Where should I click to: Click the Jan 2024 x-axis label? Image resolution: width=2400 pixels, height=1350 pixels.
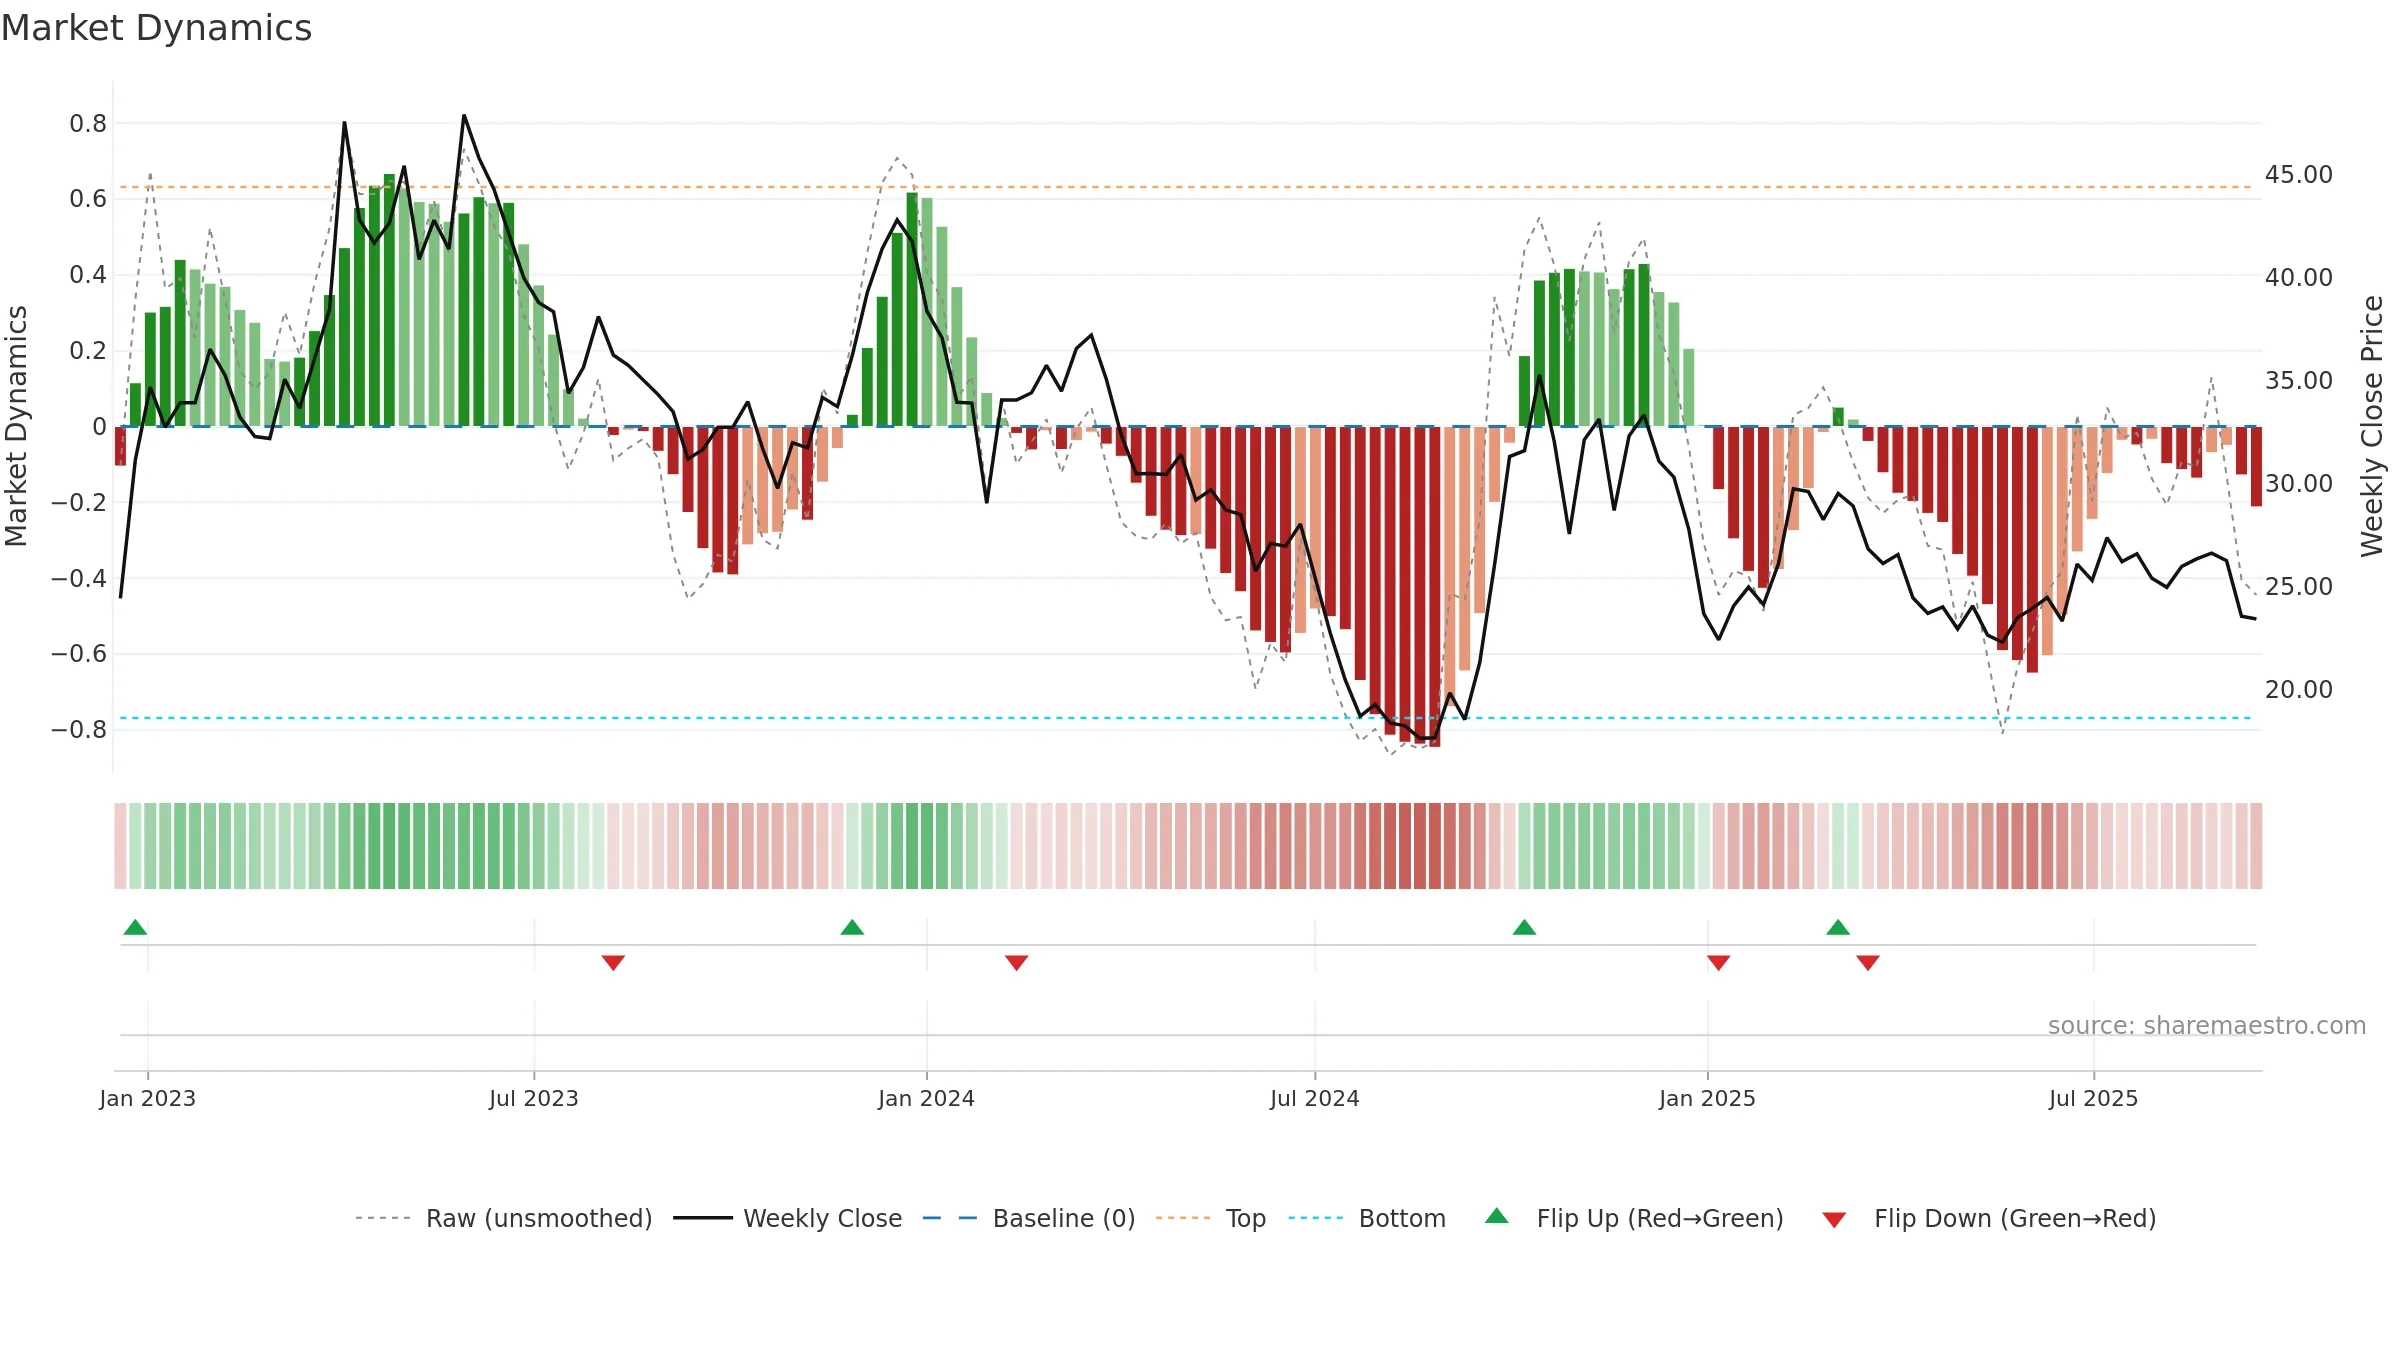pyautogui.click(x=927, y=1098)
